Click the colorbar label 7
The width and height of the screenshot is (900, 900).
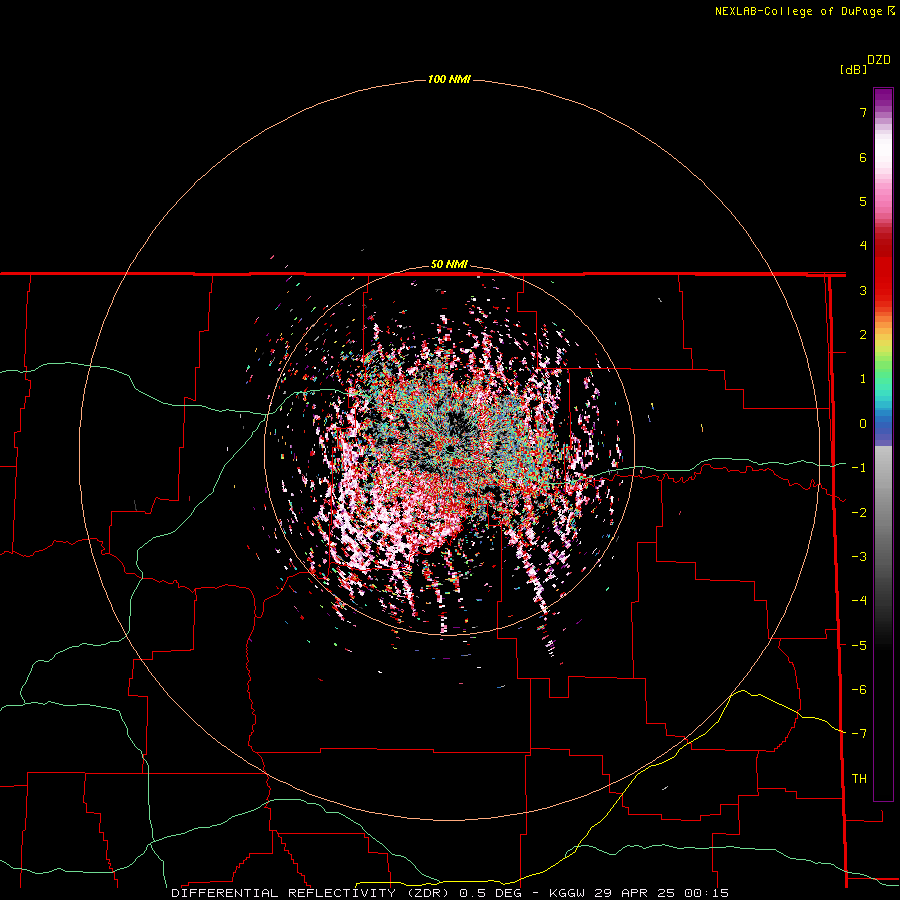863,112
